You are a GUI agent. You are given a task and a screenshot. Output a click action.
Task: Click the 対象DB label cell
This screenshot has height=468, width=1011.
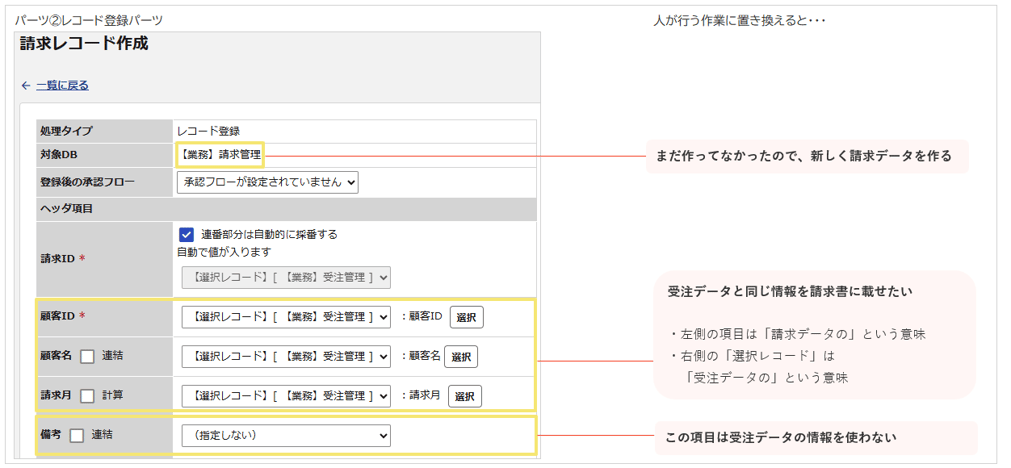(x=104, y=155)
